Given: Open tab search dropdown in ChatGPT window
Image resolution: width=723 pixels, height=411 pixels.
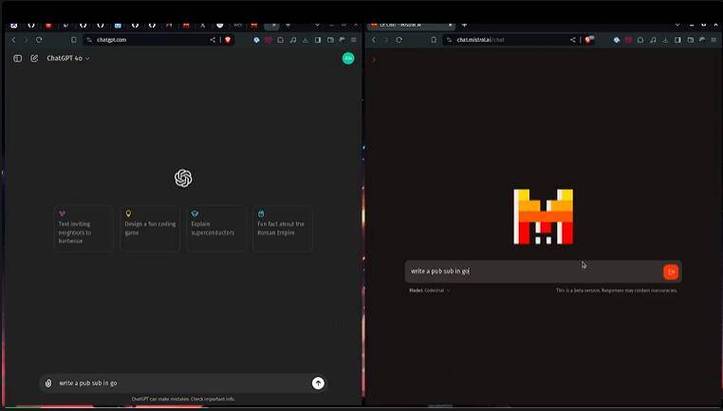Looking at the screenshot, I should point(317,25).
